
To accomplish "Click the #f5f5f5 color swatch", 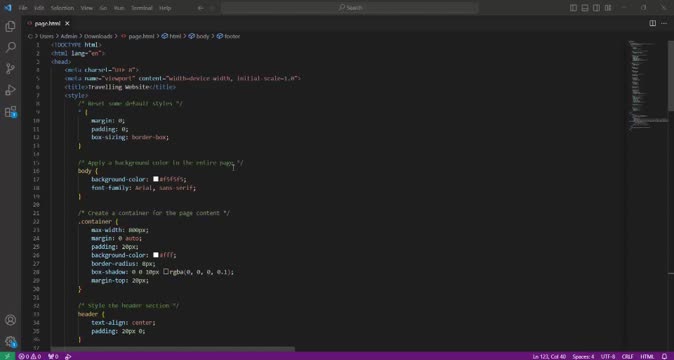I will (x=156, y=179).
